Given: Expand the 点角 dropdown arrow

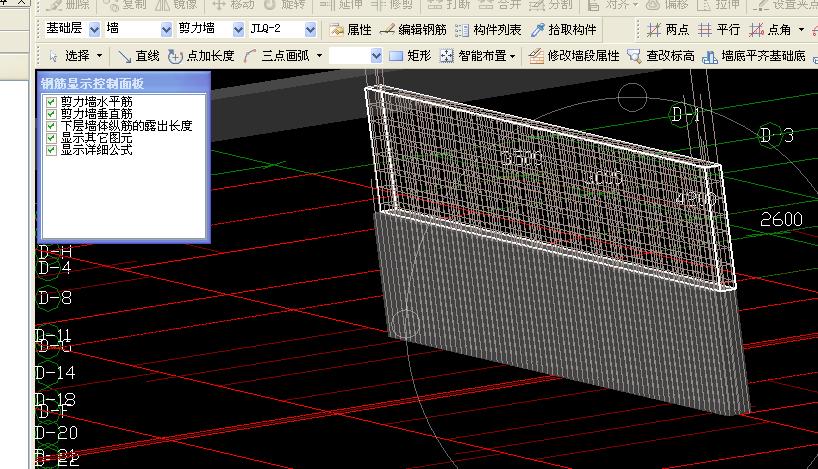Looking at the screenshot, I should click(x=801, y=30).
